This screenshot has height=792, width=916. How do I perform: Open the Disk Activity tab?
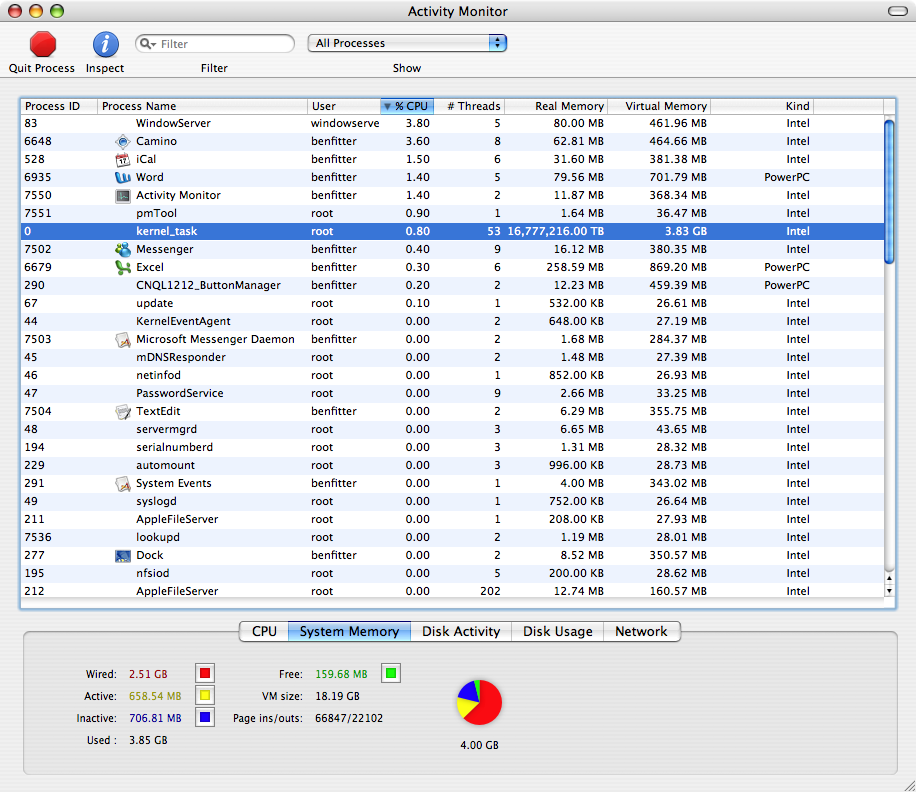(x=461, y=631)
